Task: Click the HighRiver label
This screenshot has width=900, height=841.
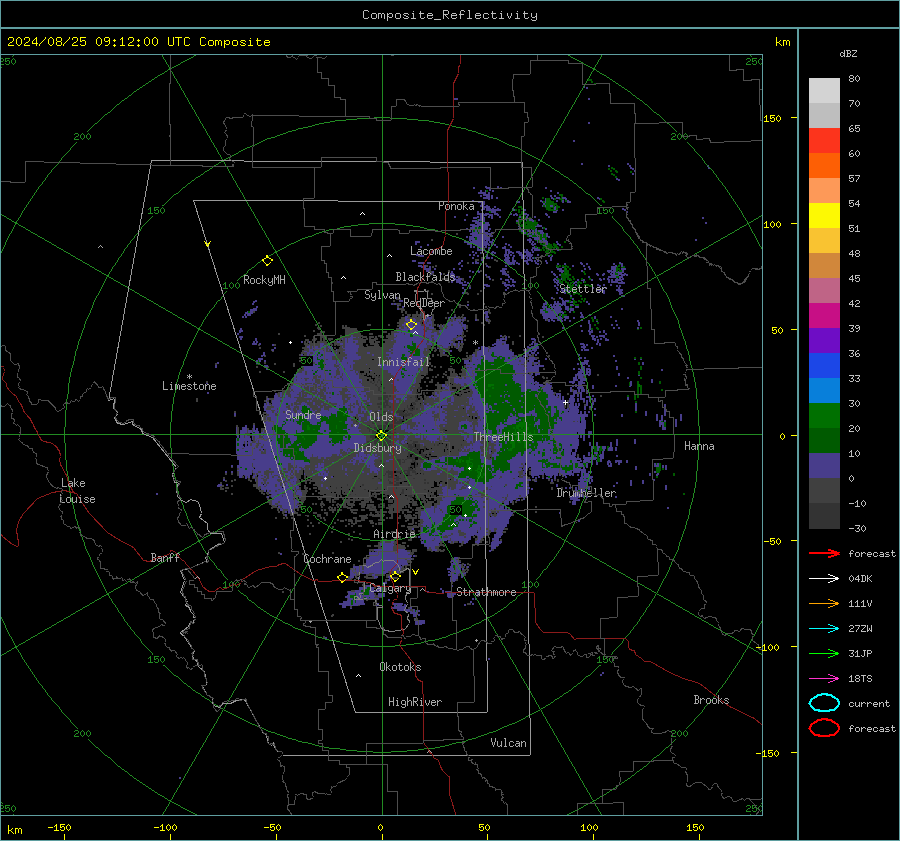Action: pos(415,702)
